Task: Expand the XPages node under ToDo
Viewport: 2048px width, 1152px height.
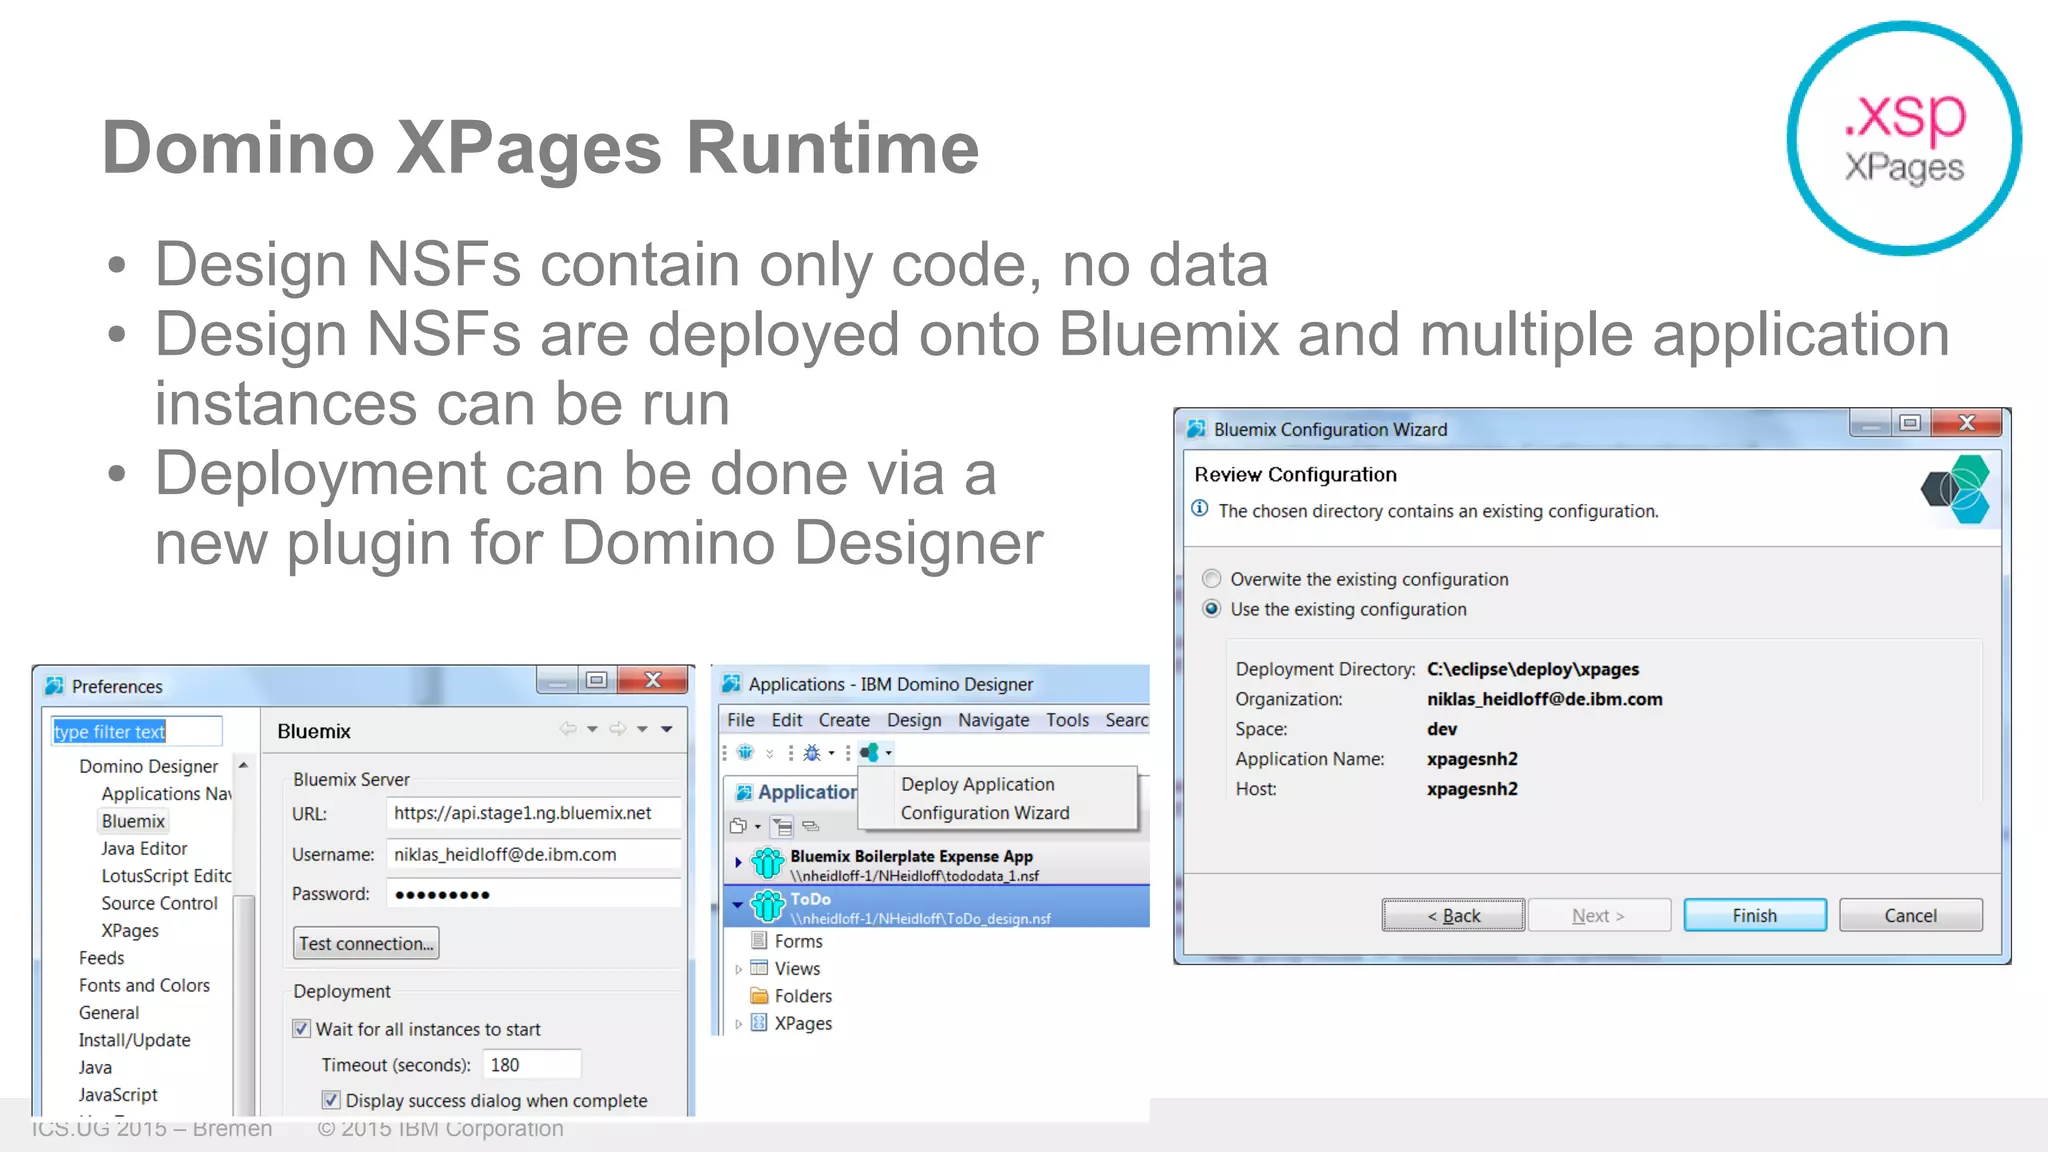Action: click(x=738, y=1024)
